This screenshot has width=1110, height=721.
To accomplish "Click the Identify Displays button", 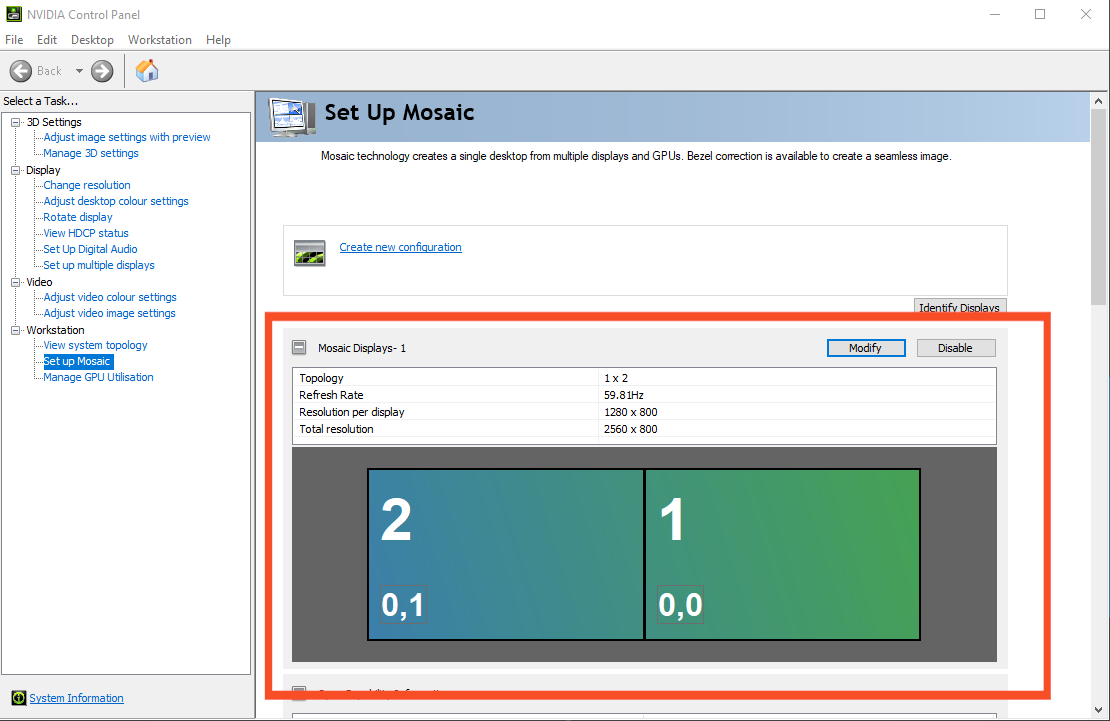I will tap(960, 306).
